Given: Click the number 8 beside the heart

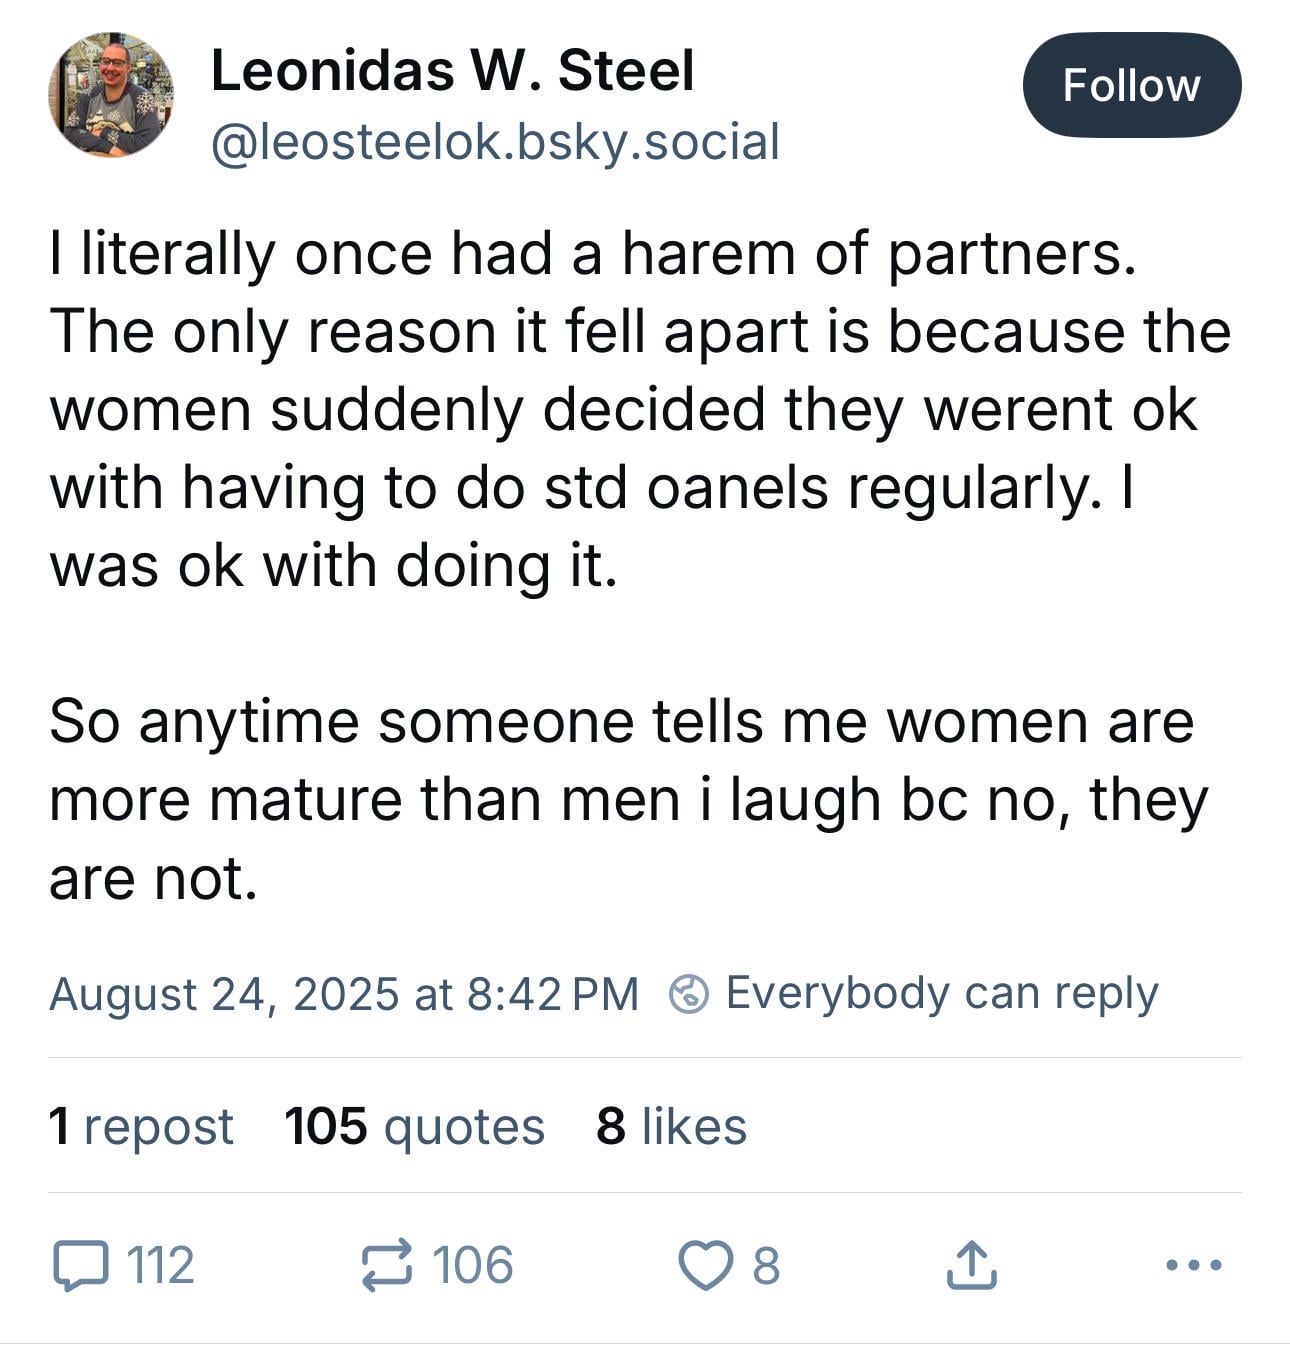Looking at the screenshot, I should coord(765,1265).
